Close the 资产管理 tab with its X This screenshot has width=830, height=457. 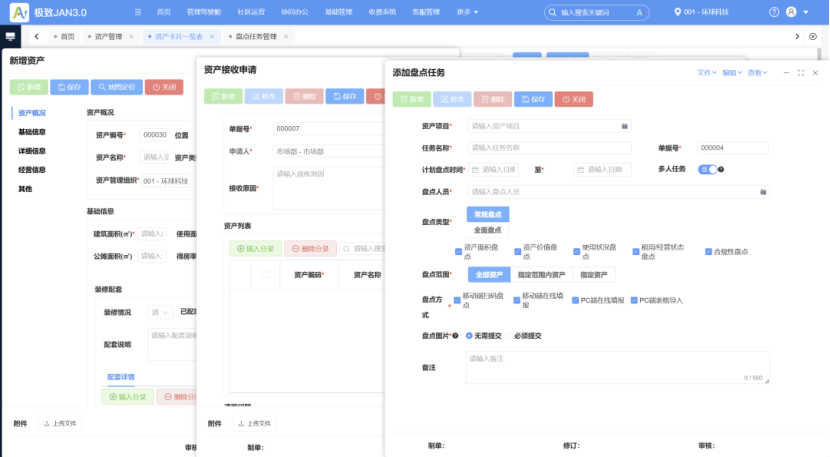tap(131, 37)
